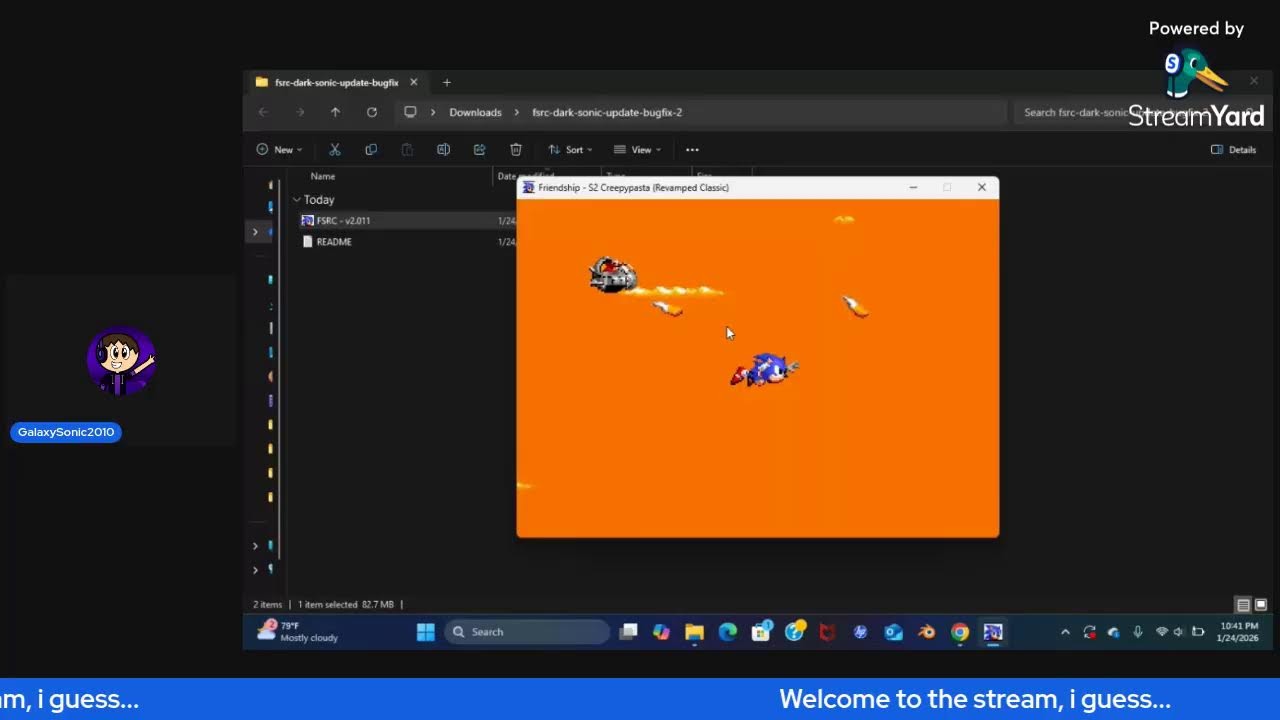Screen dimensions: 1280x720
Task: Expand the chevron before Downloads breadcrumb
Action: [x=433, y=112]
